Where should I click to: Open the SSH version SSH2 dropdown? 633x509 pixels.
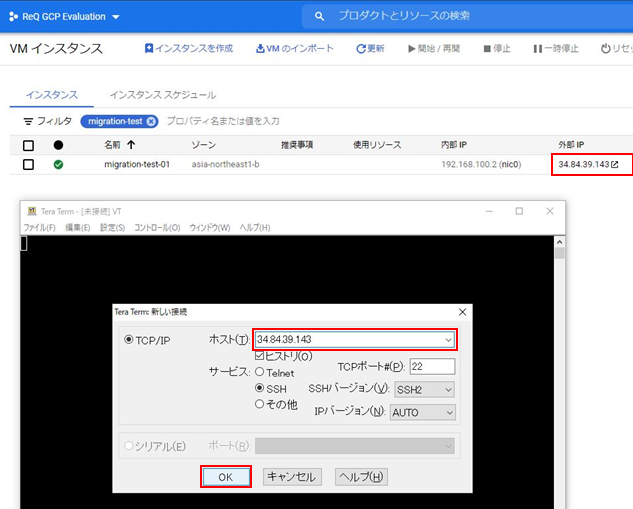pos(424,390)
